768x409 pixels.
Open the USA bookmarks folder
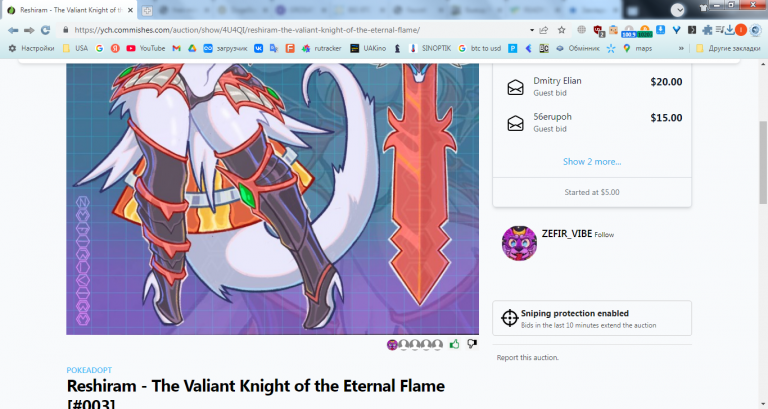coord(75,48)
